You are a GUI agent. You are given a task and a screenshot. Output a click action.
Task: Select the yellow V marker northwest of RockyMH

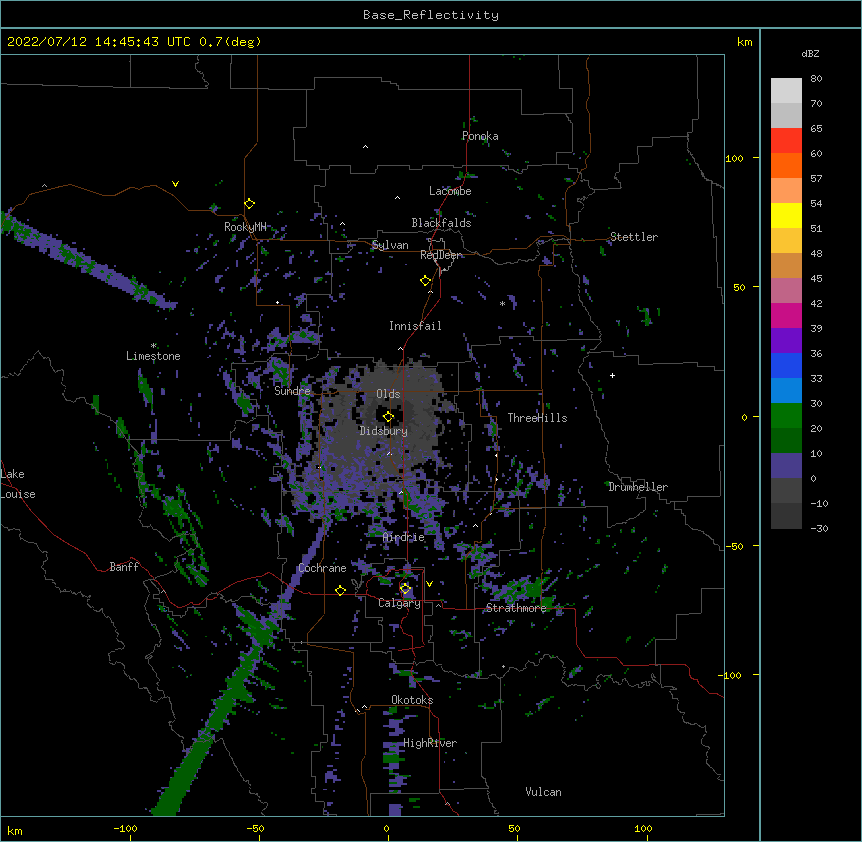click(x=175, y=184)
